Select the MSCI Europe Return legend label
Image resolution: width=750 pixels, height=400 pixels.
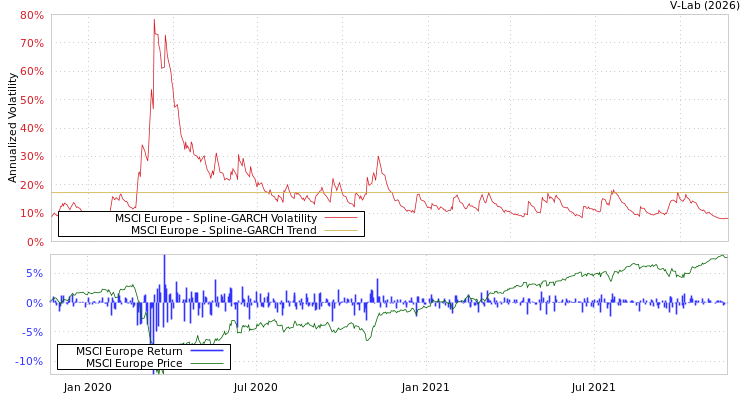129,351
